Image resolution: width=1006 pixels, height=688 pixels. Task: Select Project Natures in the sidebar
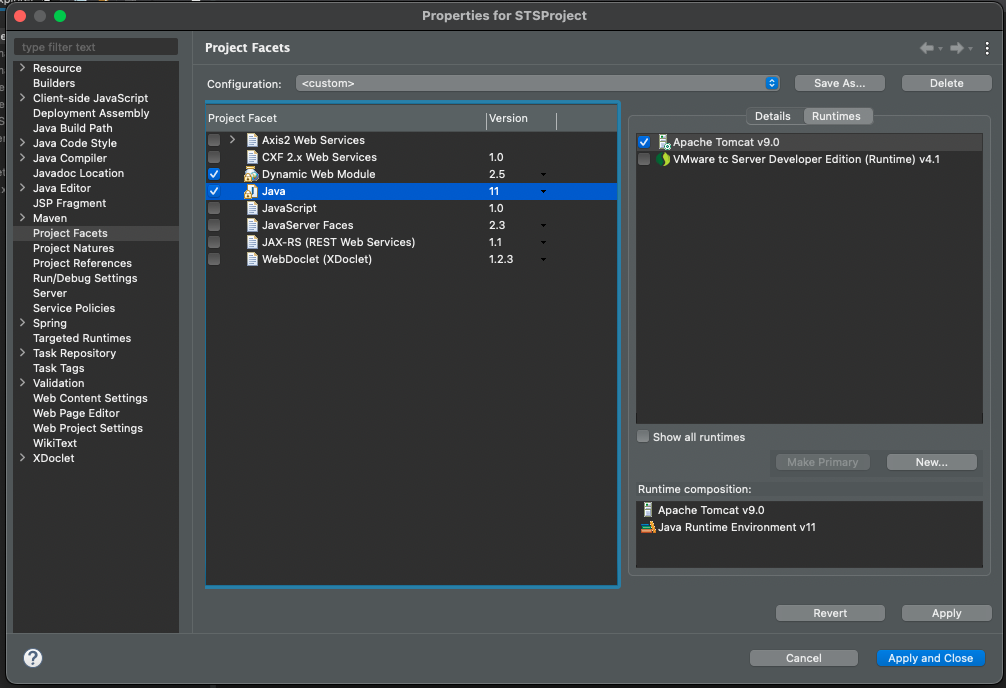[x=74, y=248]
